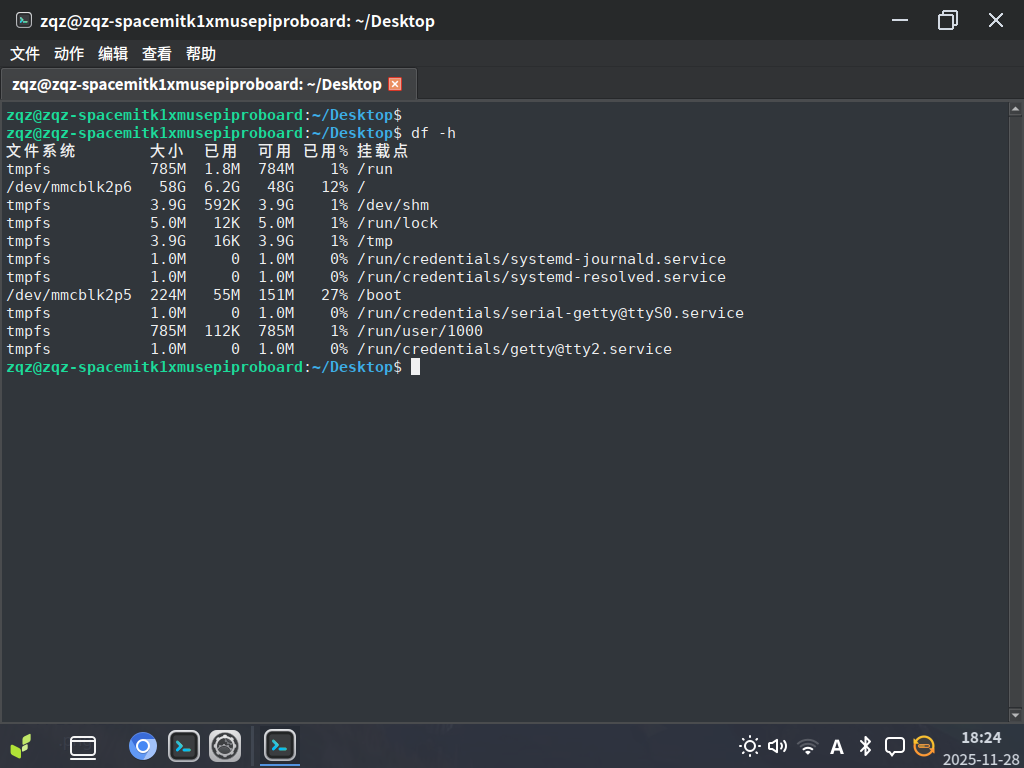This screenshot has width=1024, height=768.
Task: Click the '/dev/shm' mount point
Action: (393, 205)
